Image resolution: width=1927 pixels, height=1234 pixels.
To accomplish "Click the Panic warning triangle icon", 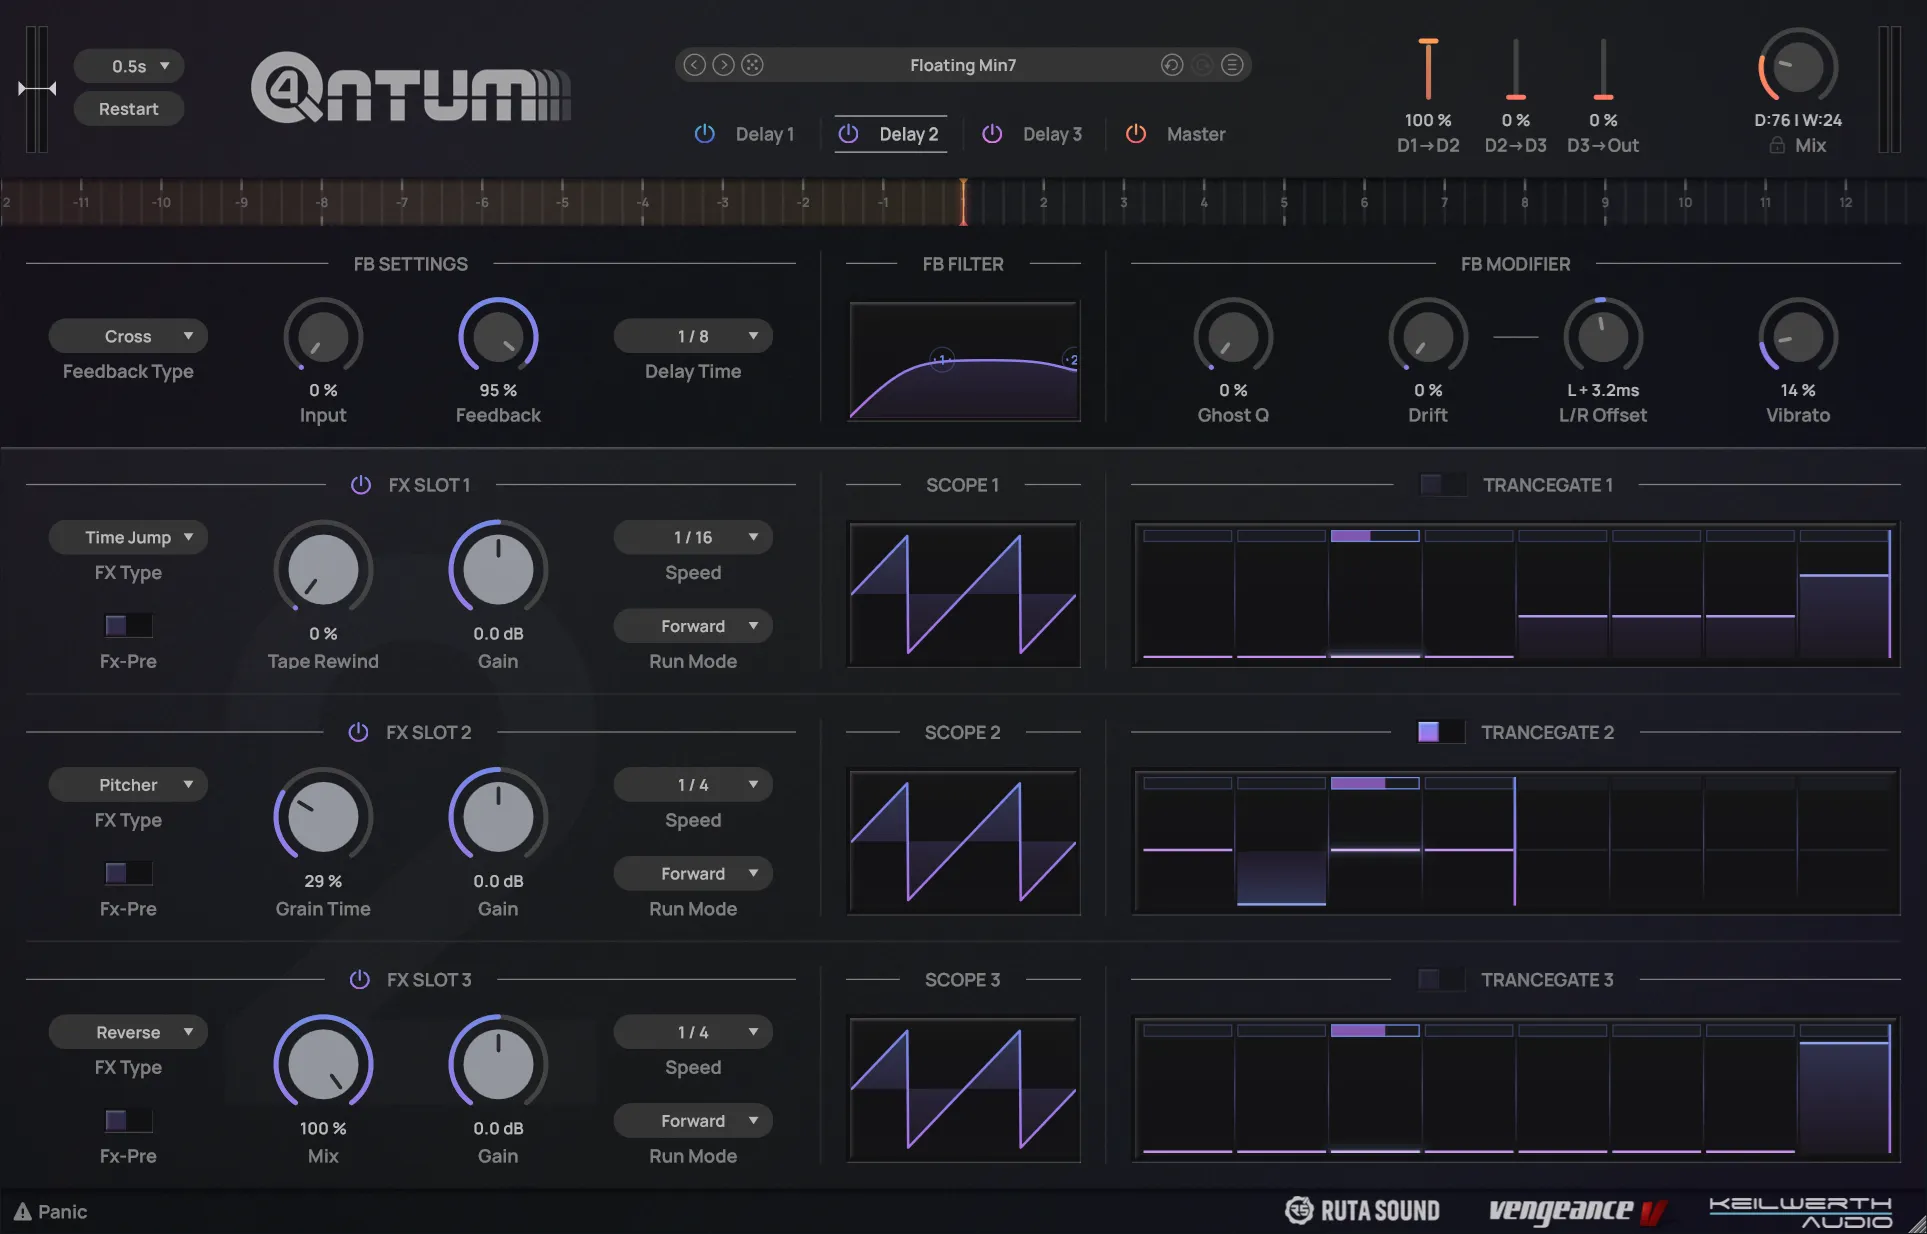I will point(22,1212).
